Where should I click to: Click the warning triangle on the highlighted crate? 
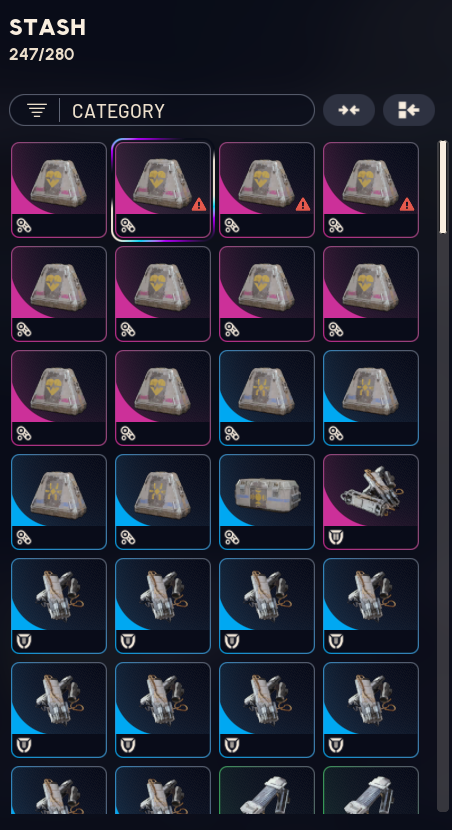point(198,204)
